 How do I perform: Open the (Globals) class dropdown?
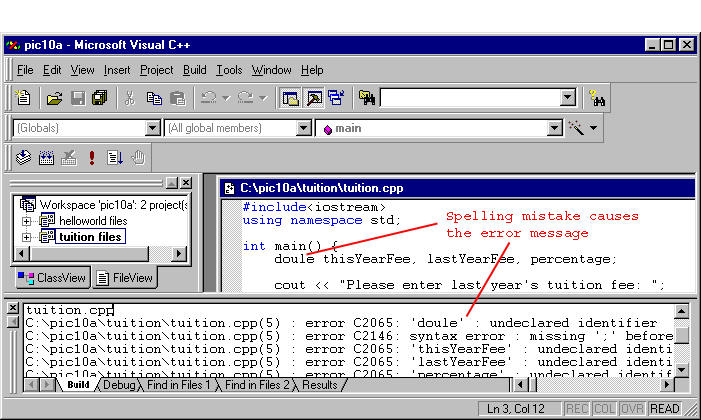(152, 128)
